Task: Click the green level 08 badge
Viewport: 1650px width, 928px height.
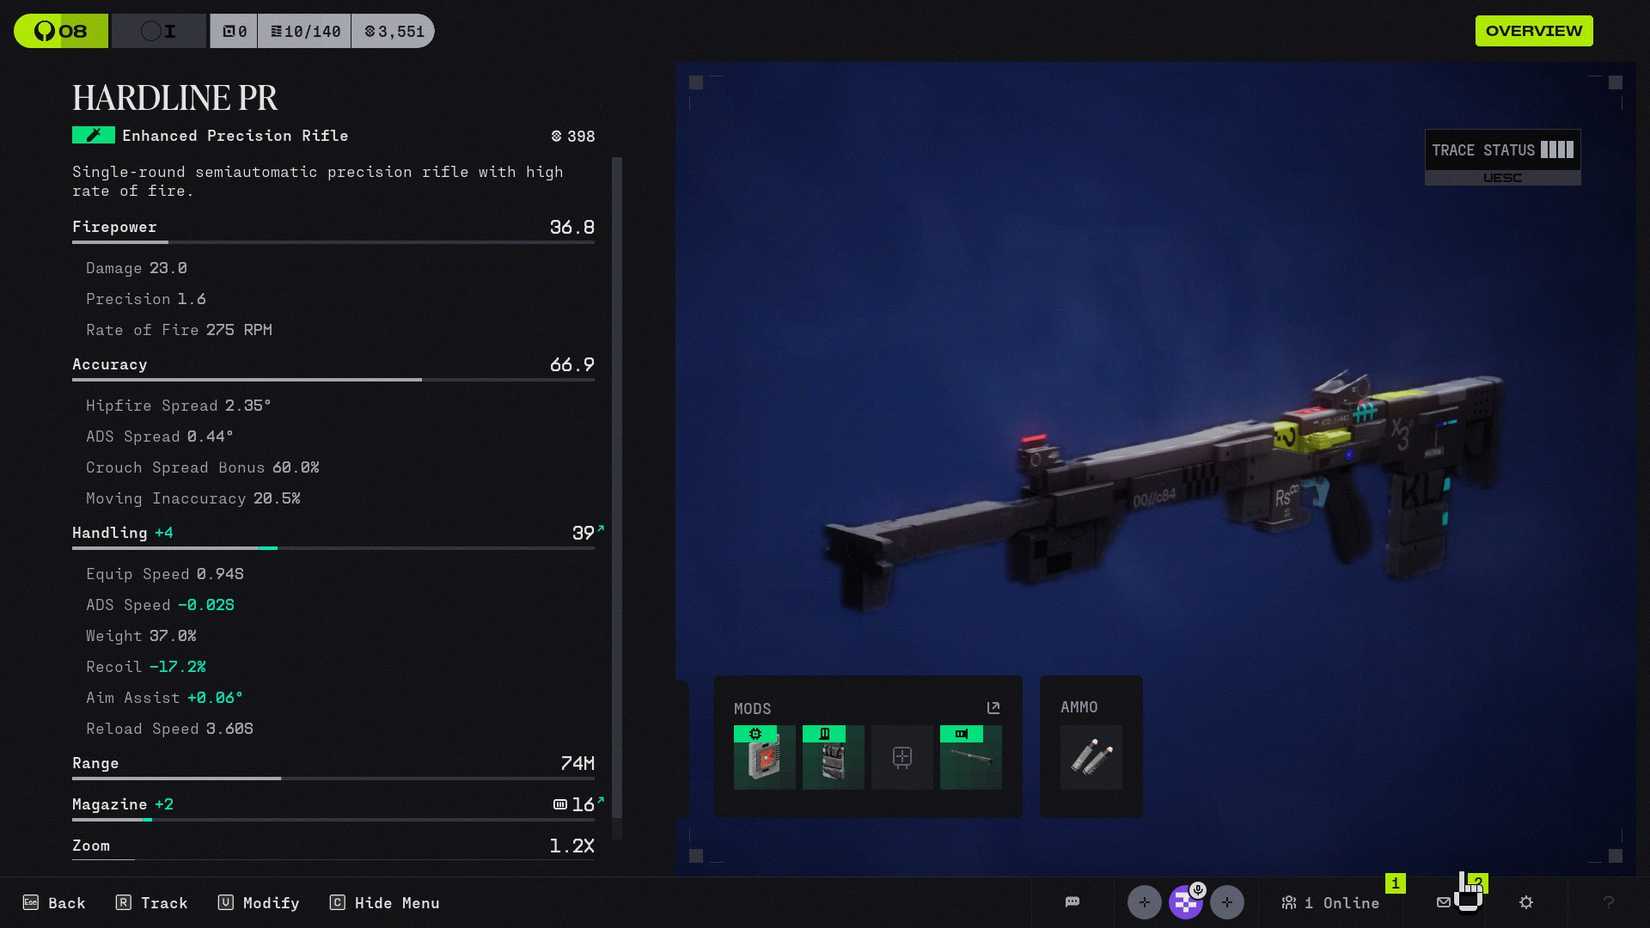Action: point(61,31)
